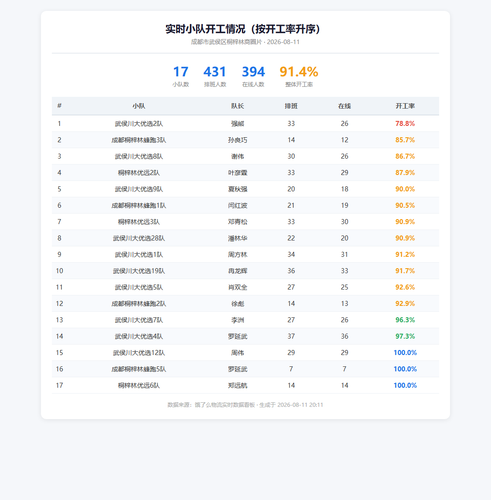Screen dimensions: 491x500
Task: Click the 队长 column header
Action: pos(238,106)
